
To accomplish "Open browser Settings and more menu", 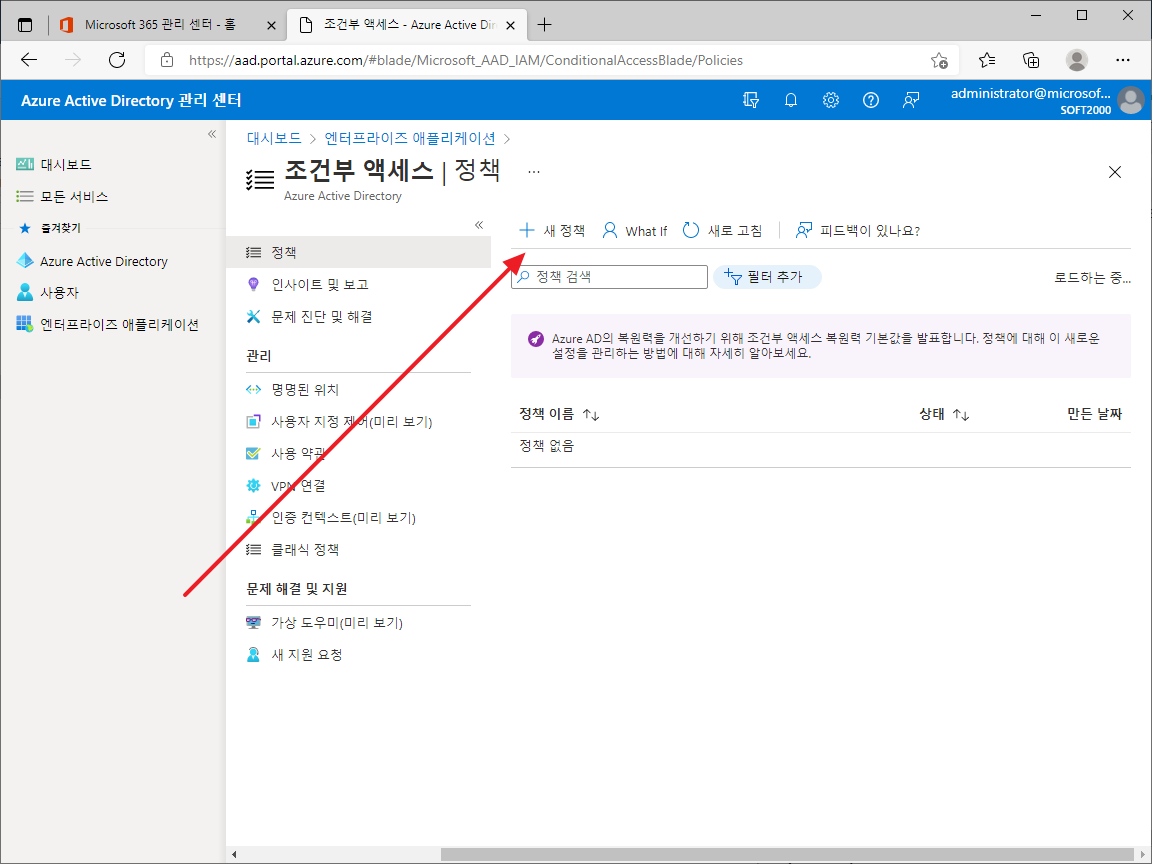I will (1123, 60).
